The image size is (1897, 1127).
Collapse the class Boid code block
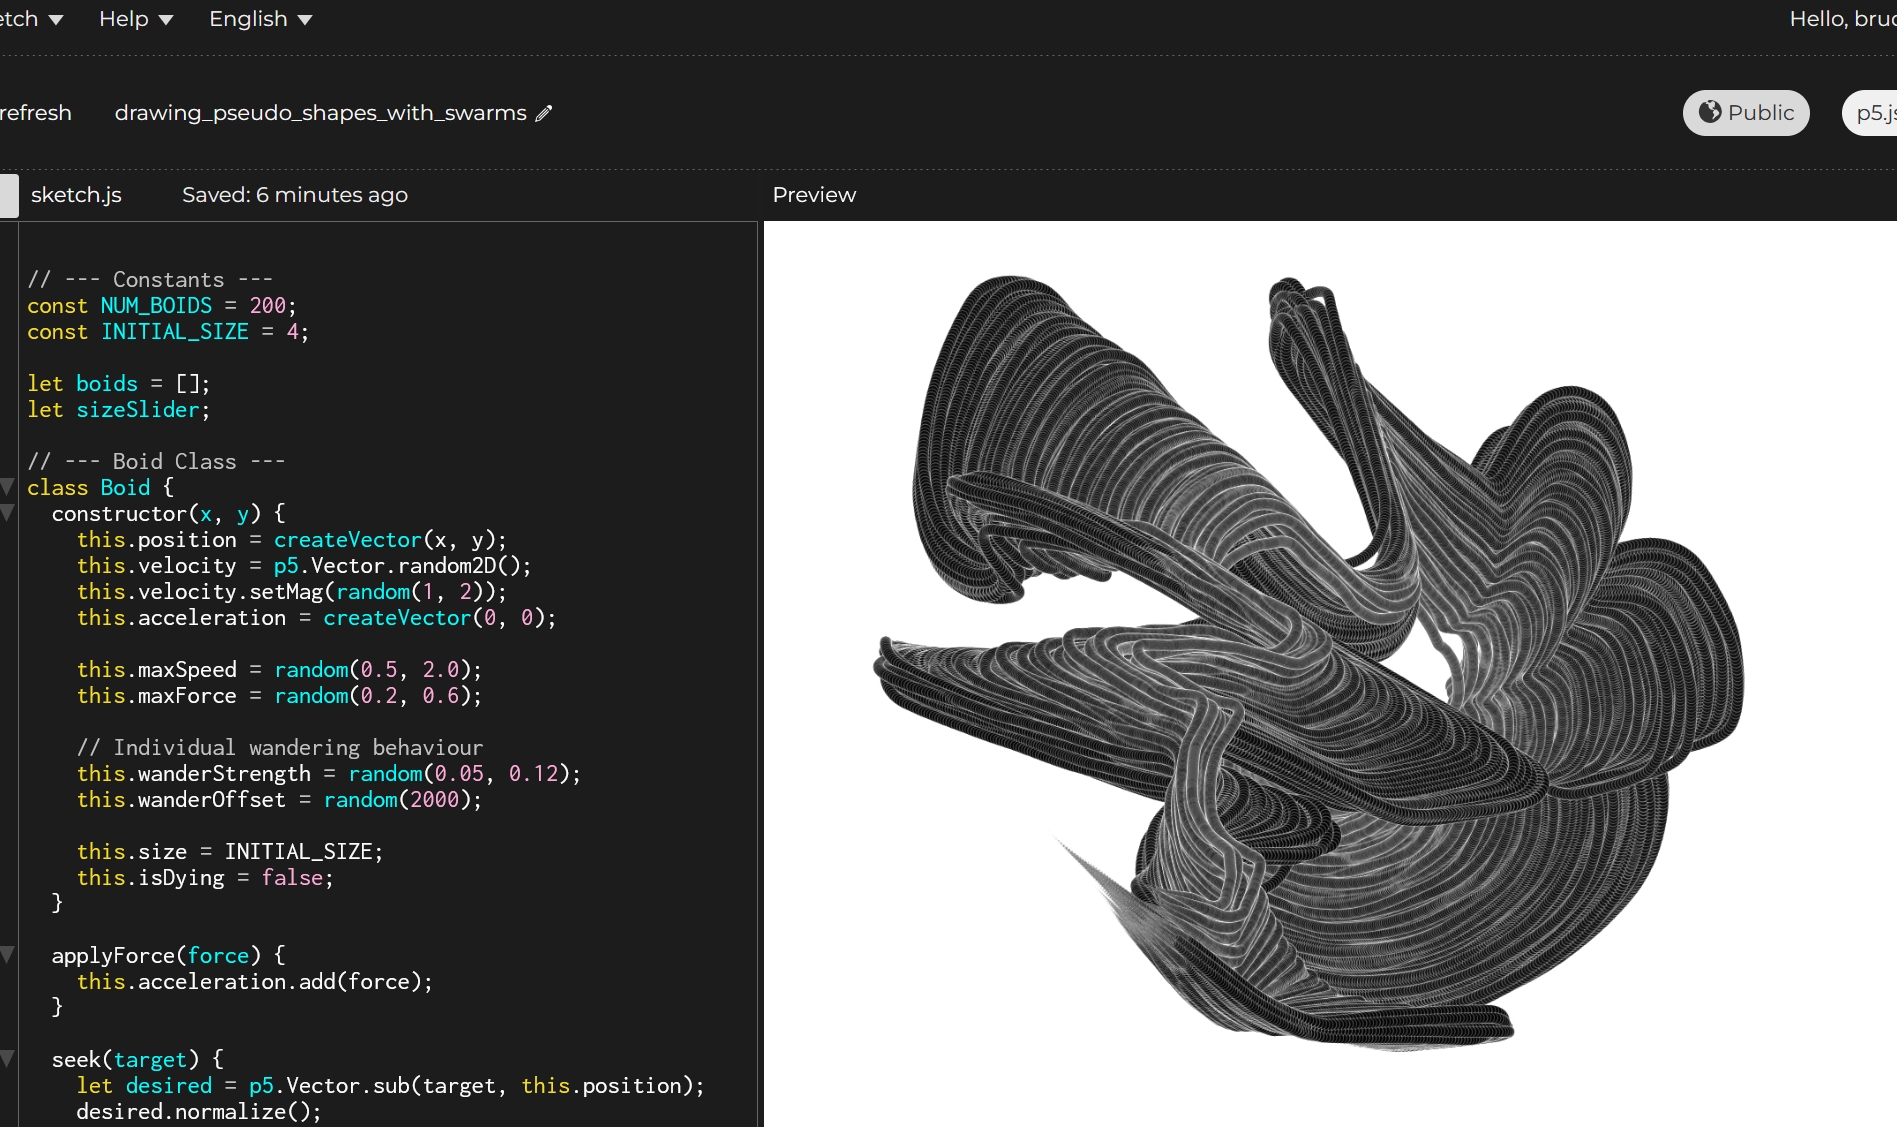tap(7, 487)
